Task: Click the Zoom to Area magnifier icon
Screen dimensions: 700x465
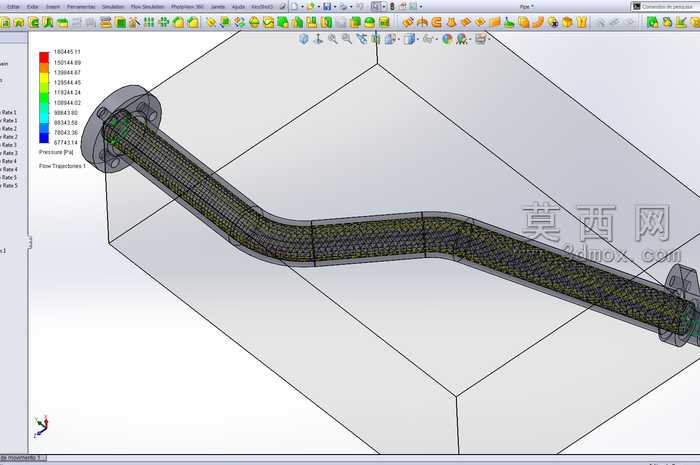Action: 347,39
